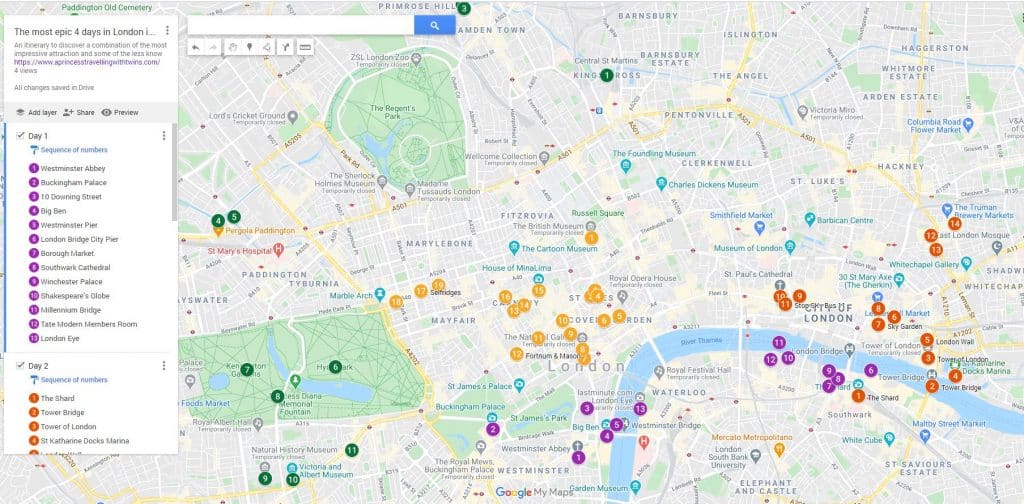1024x504 pixels.
Task: Click the ZSL London Zoo place icon
Action: click(417, 57)
